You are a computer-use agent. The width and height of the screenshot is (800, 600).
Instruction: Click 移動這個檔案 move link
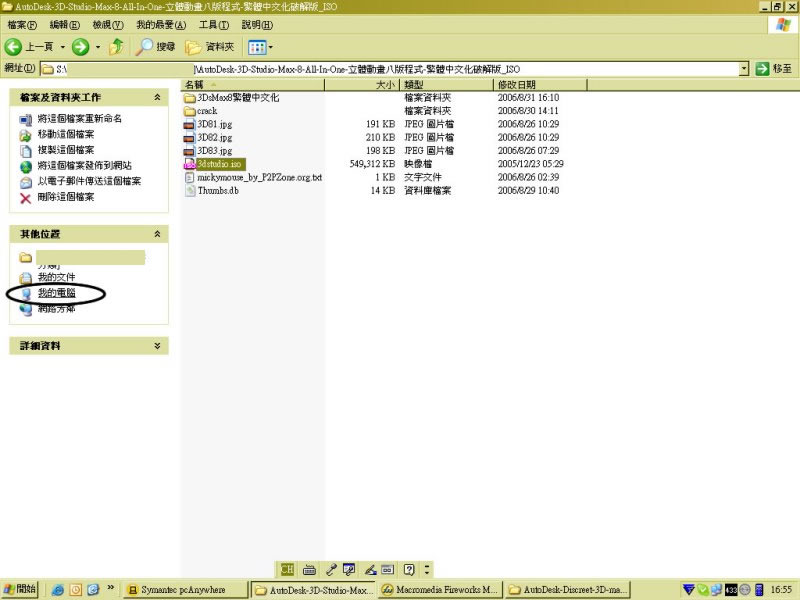(x=66, y=134)
